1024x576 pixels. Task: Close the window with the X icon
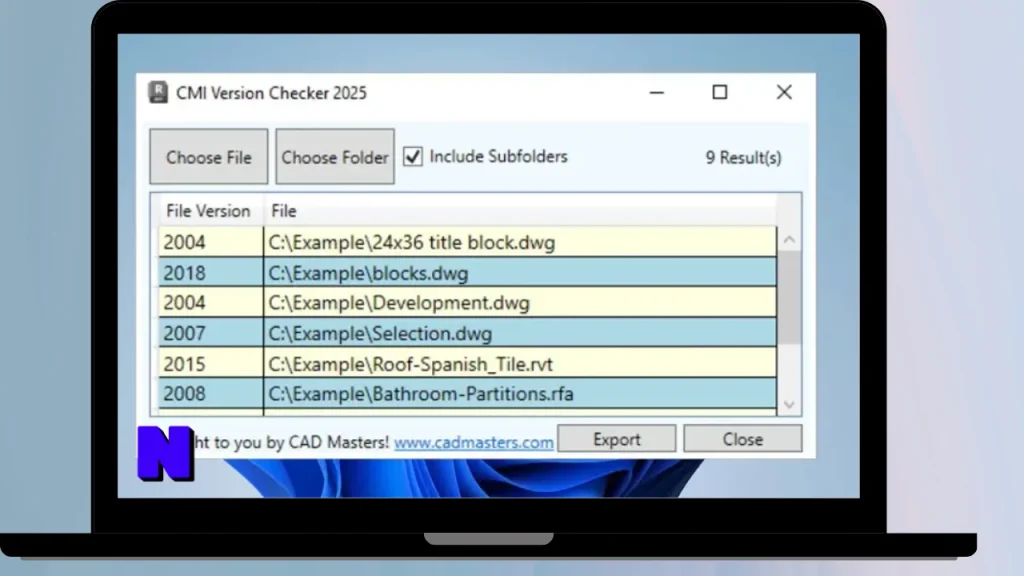[x=784, y=93]
